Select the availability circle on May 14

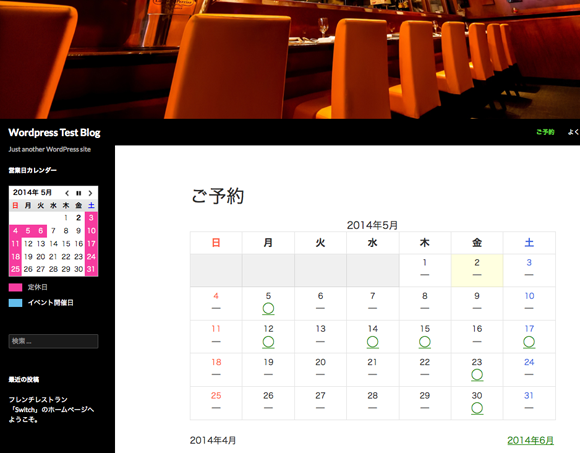tap(372, 342)
